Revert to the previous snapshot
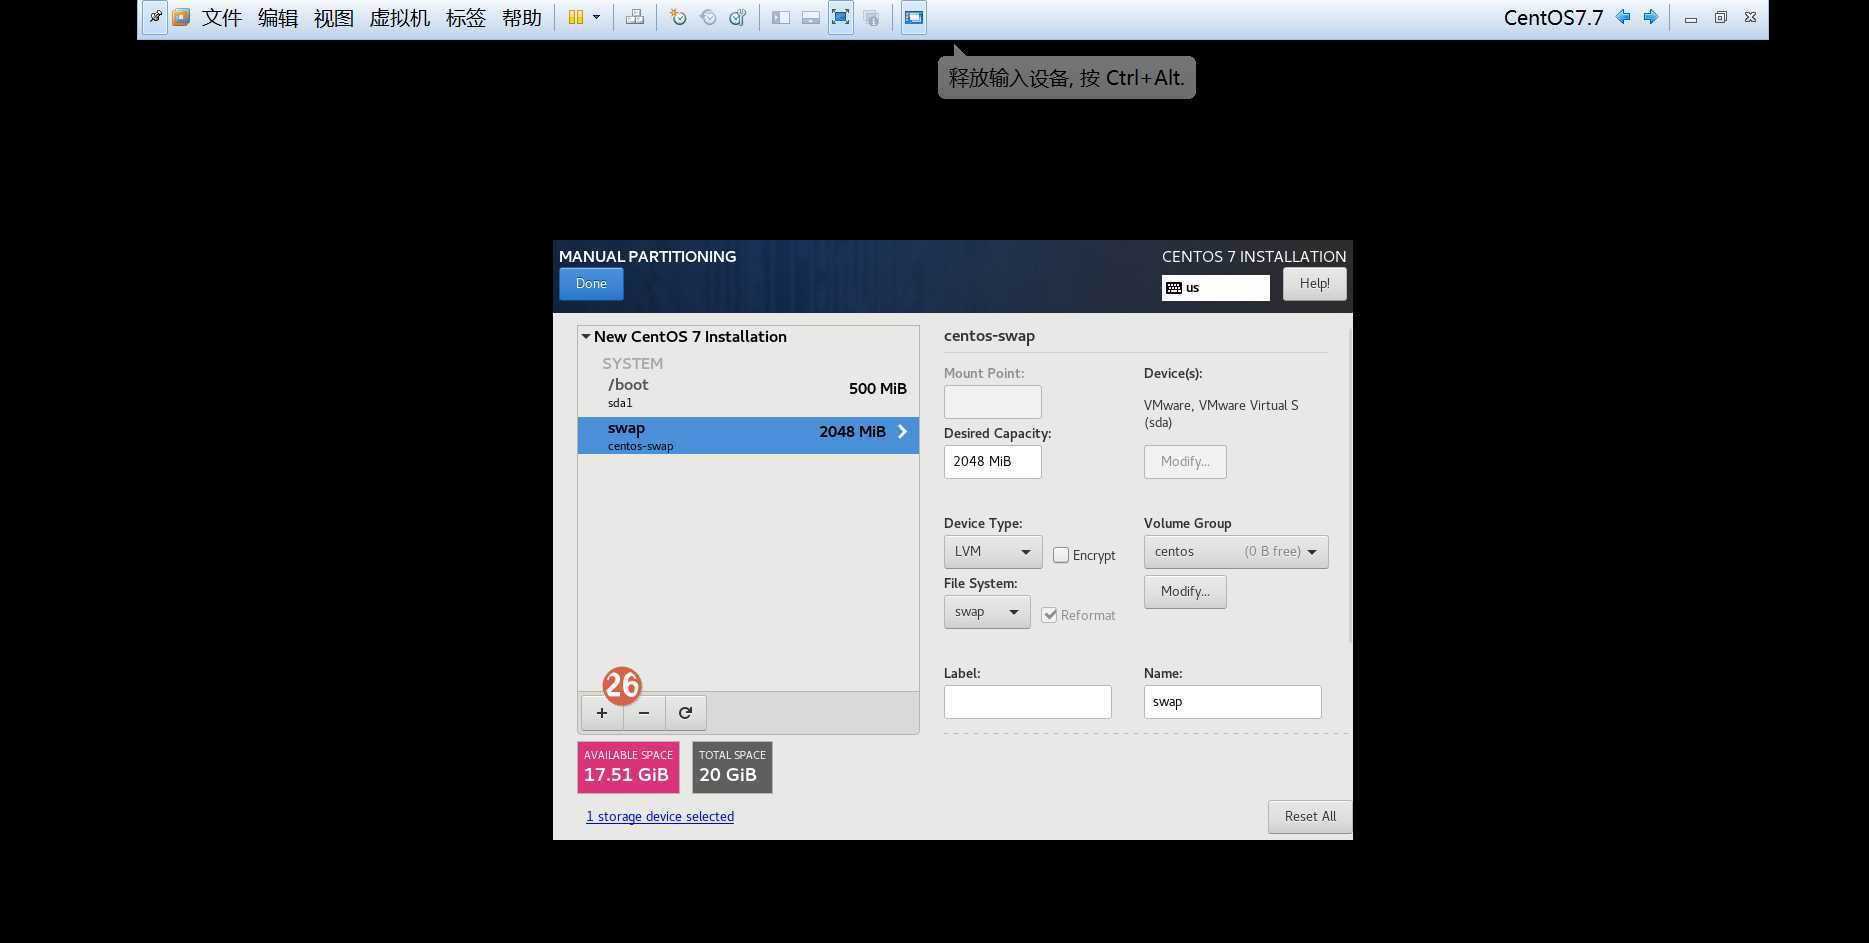Viewport: 1869px width, 943px height. [708, 17]
